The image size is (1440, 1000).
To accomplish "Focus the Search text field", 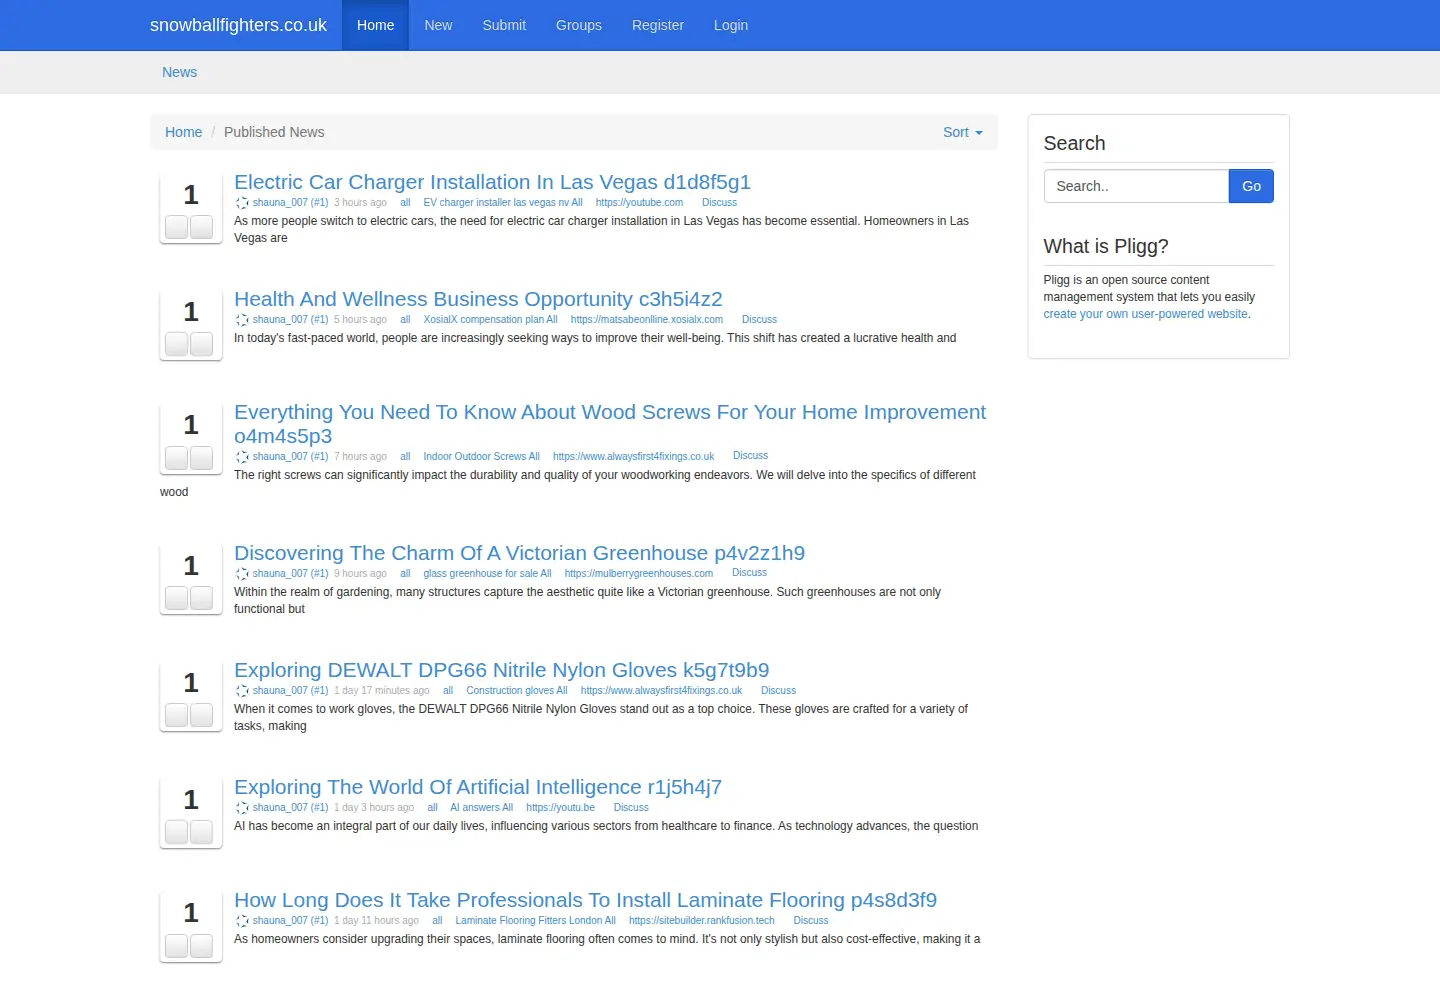I will 1136,186.
